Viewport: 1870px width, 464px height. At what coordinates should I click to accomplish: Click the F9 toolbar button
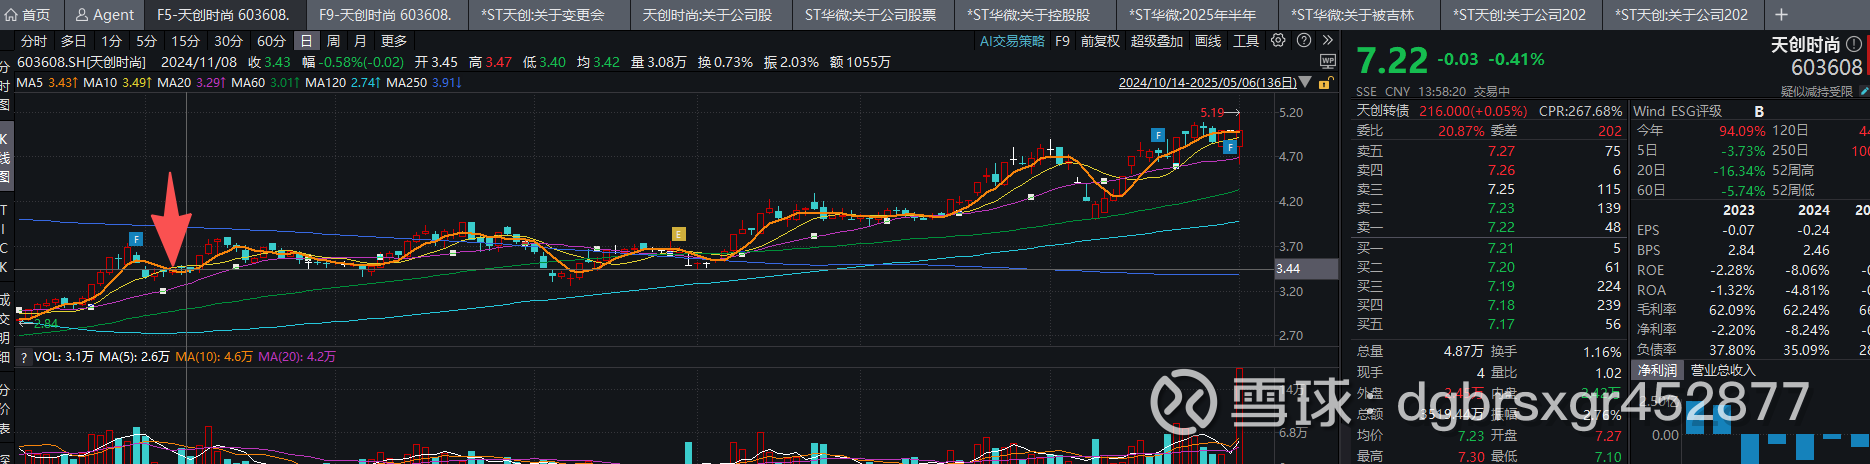[x=1062, y=41]
